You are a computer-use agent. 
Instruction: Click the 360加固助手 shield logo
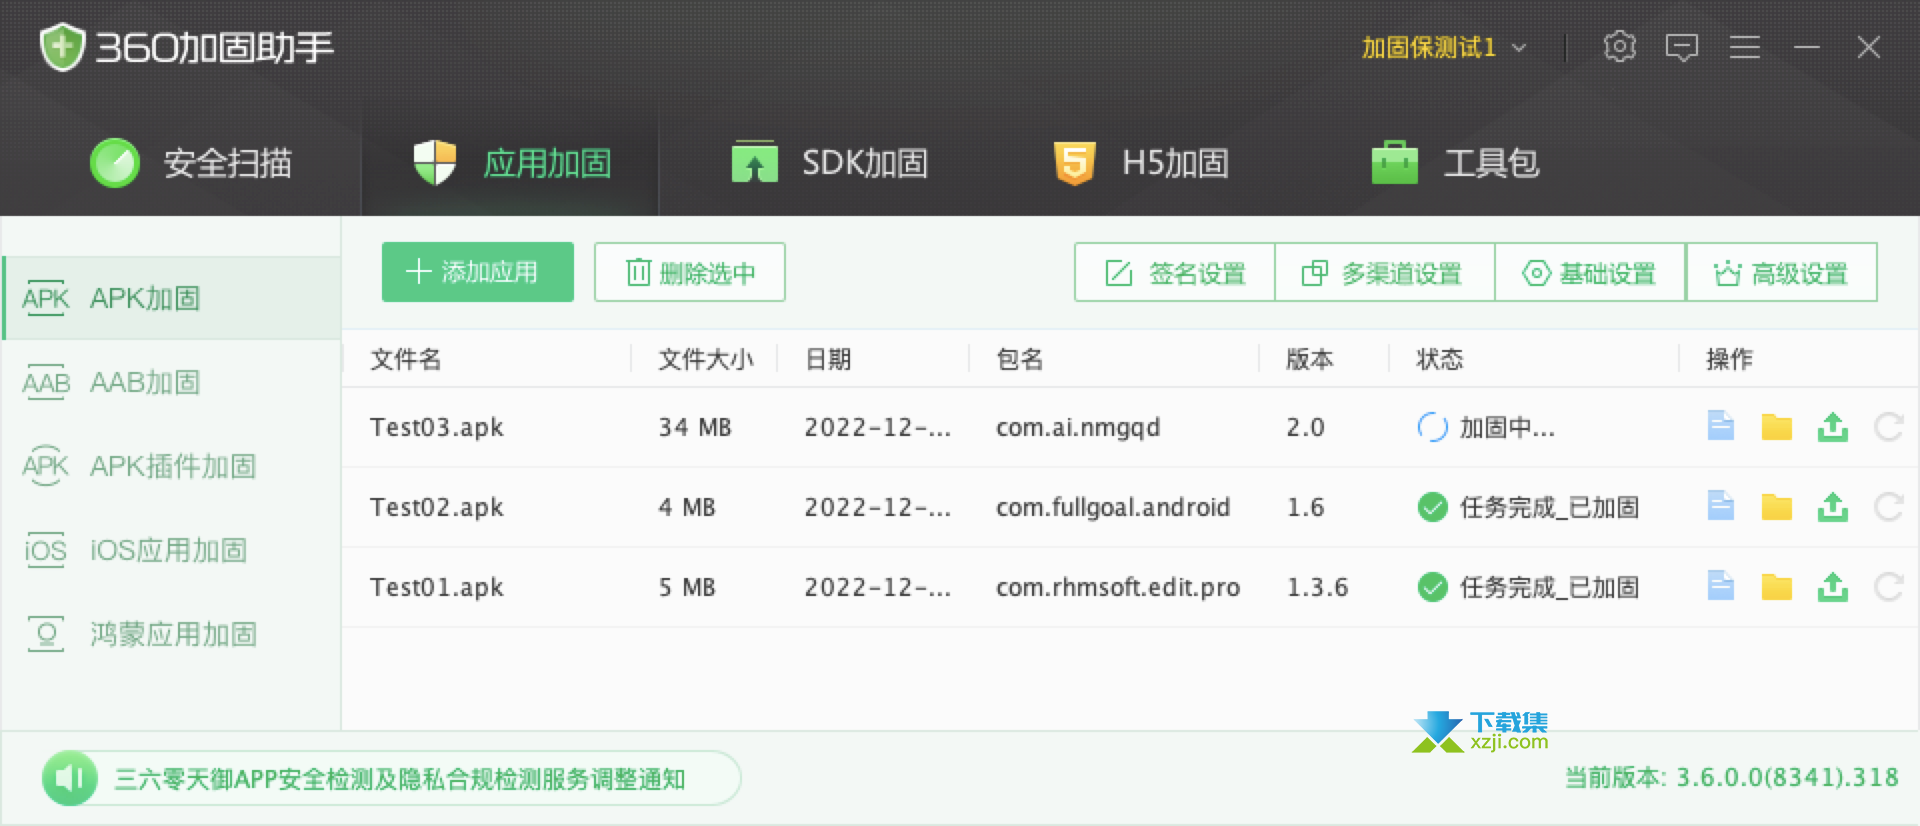click(62, 47)
